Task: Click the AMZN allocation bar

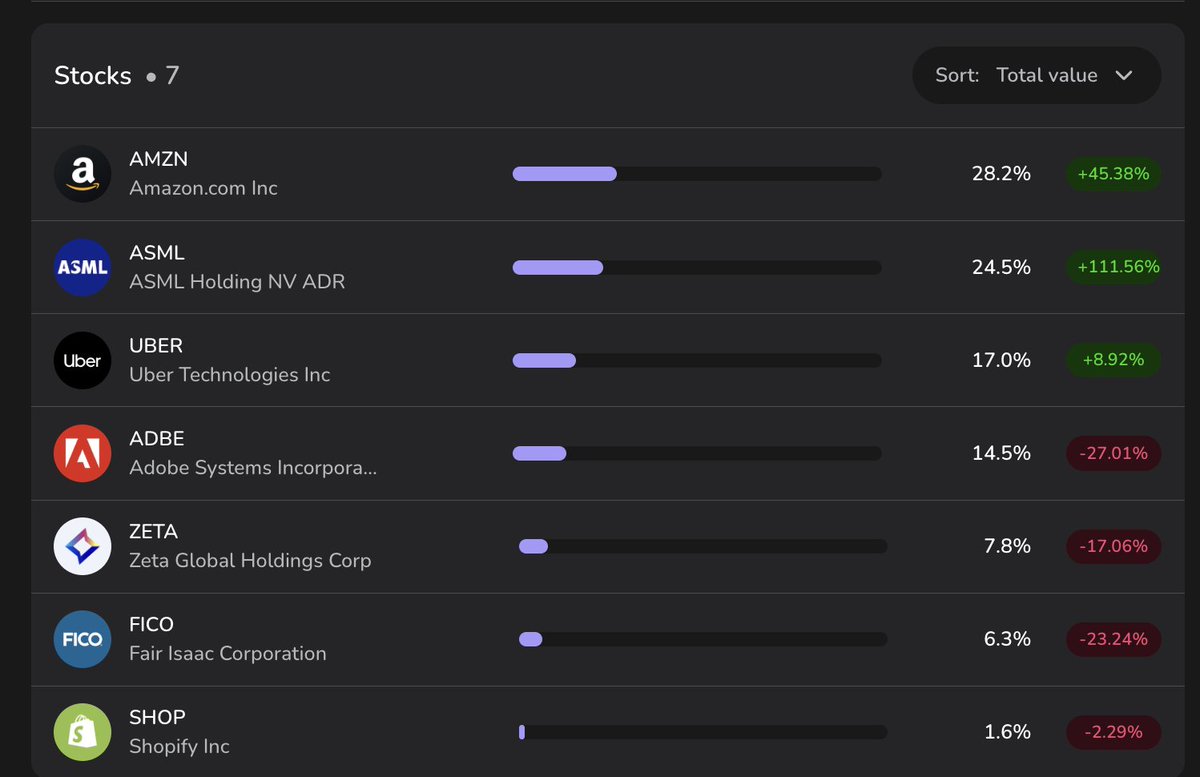Action: tap(697, 174)
